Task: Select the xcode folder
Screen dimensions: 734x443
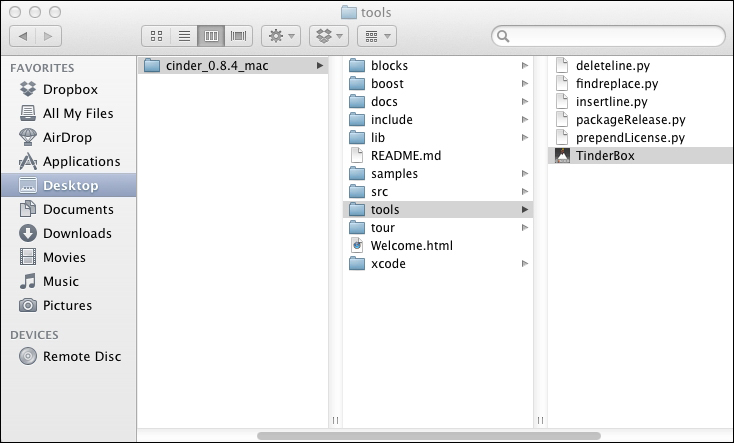Action: [438, 264]
